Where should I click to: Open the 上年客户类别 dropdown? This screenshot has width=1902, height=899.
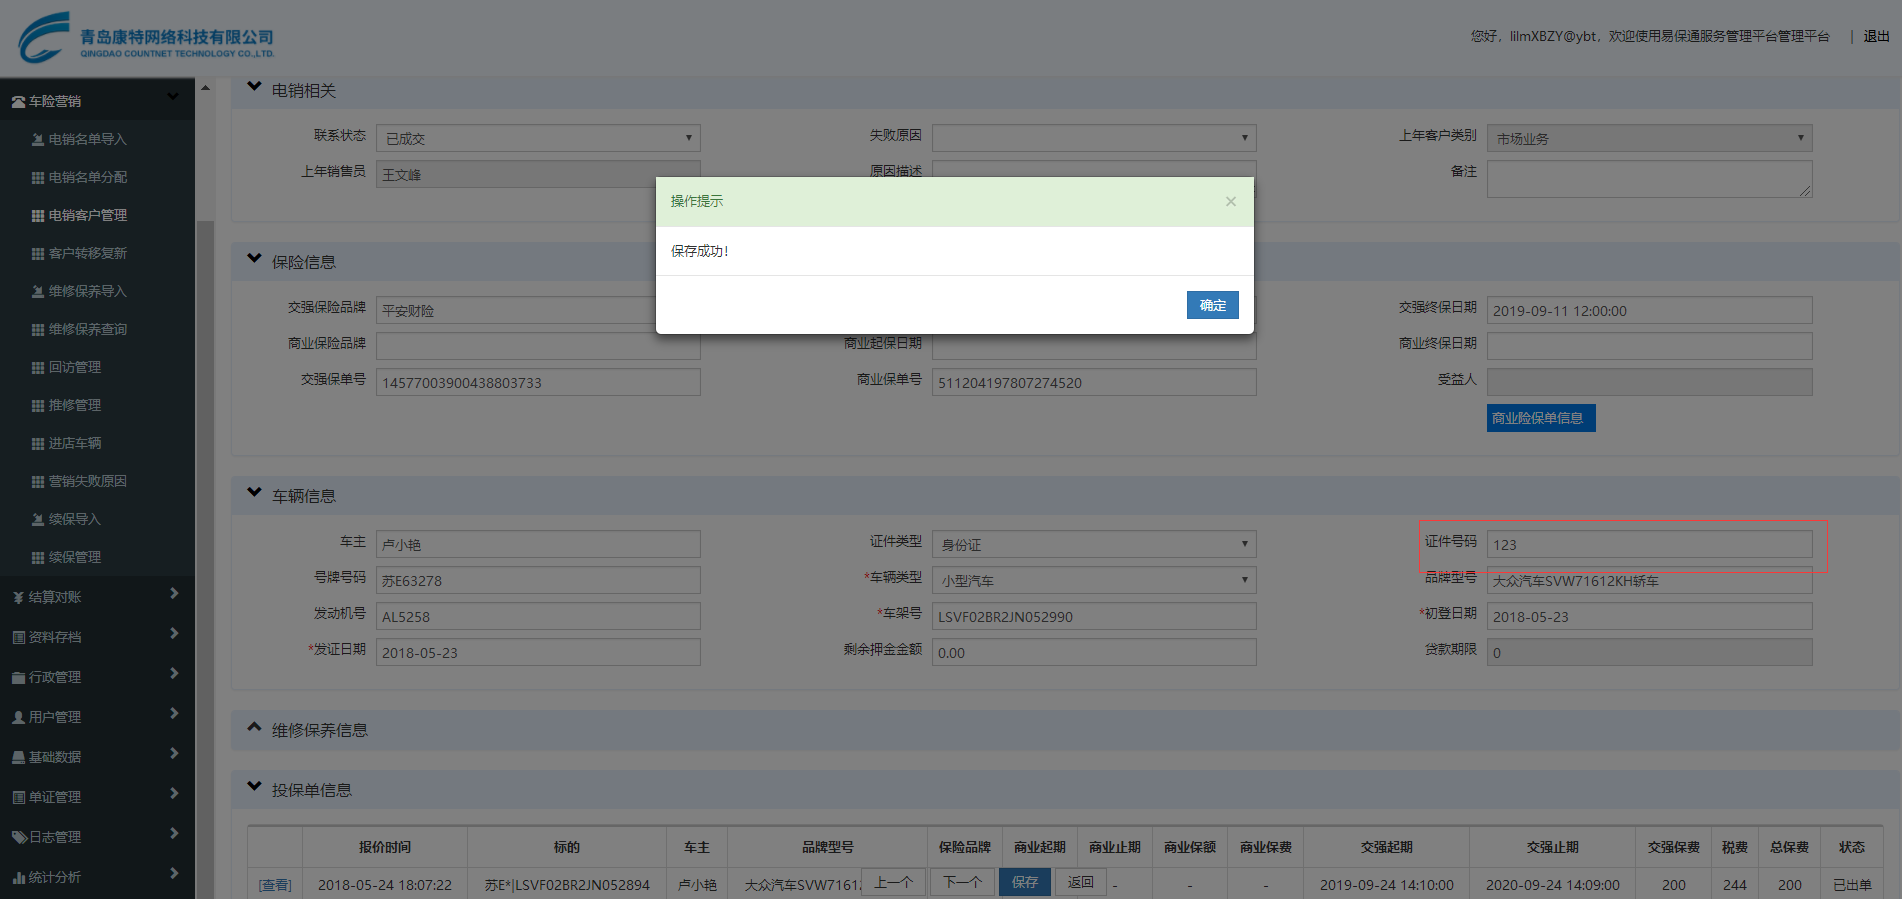[x=1649, y=138]
